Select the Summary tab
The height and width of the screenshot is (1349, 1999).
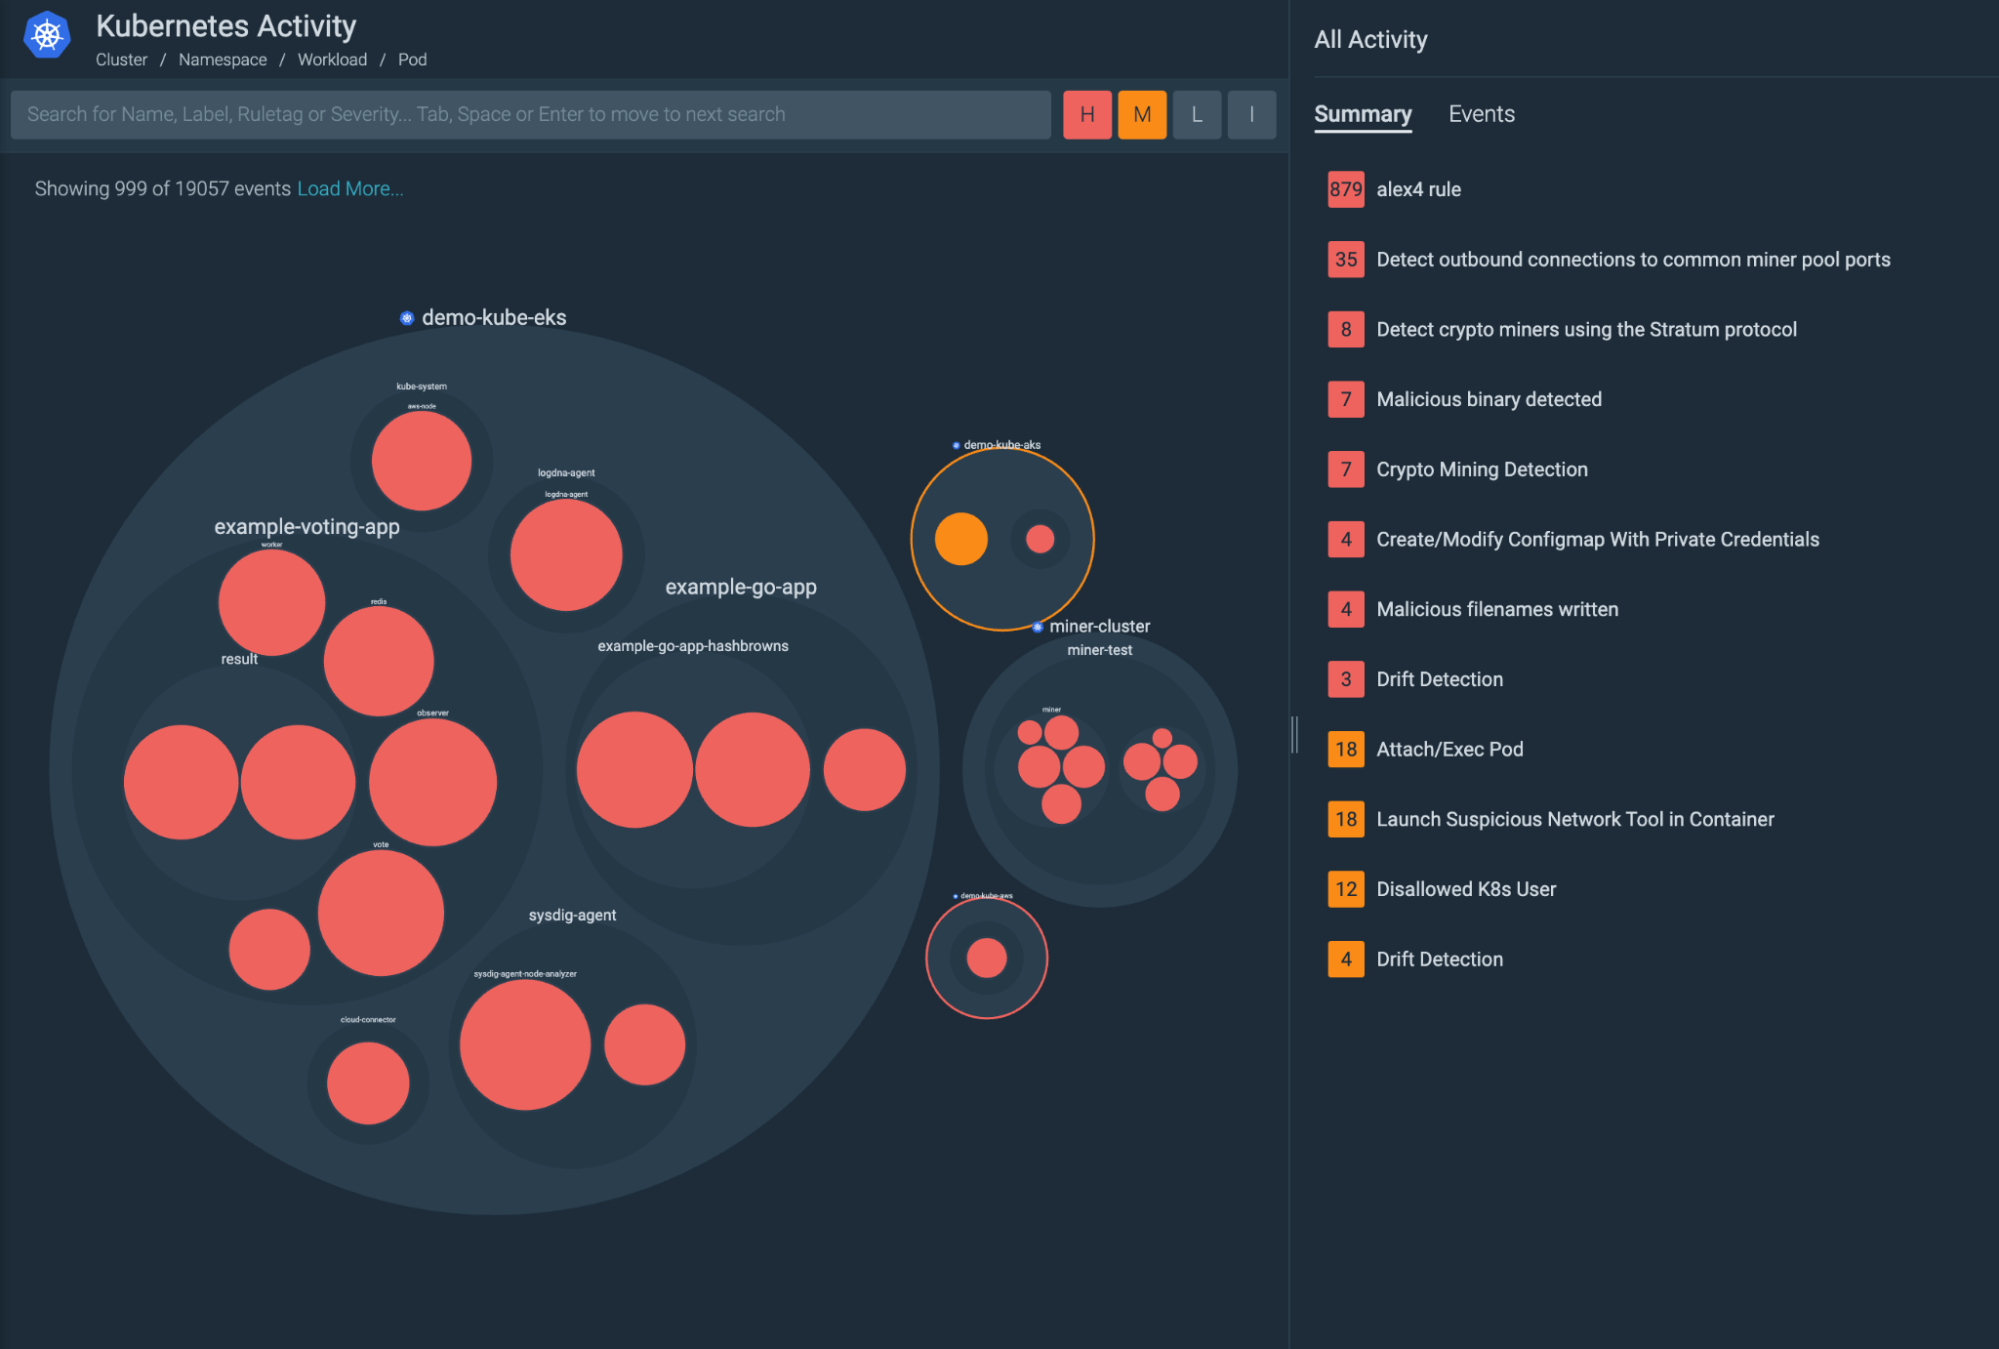coord(1362,114)
